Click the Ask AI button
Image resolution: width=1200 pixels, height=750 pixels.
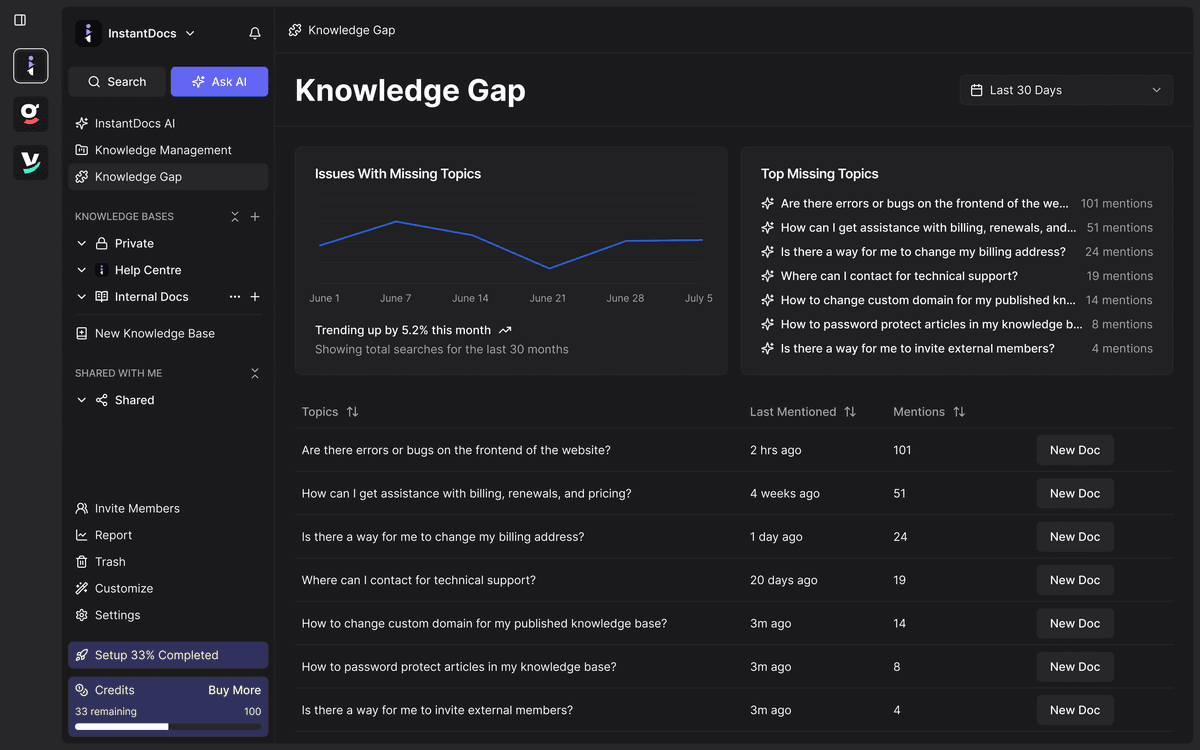tap(219, 82)
